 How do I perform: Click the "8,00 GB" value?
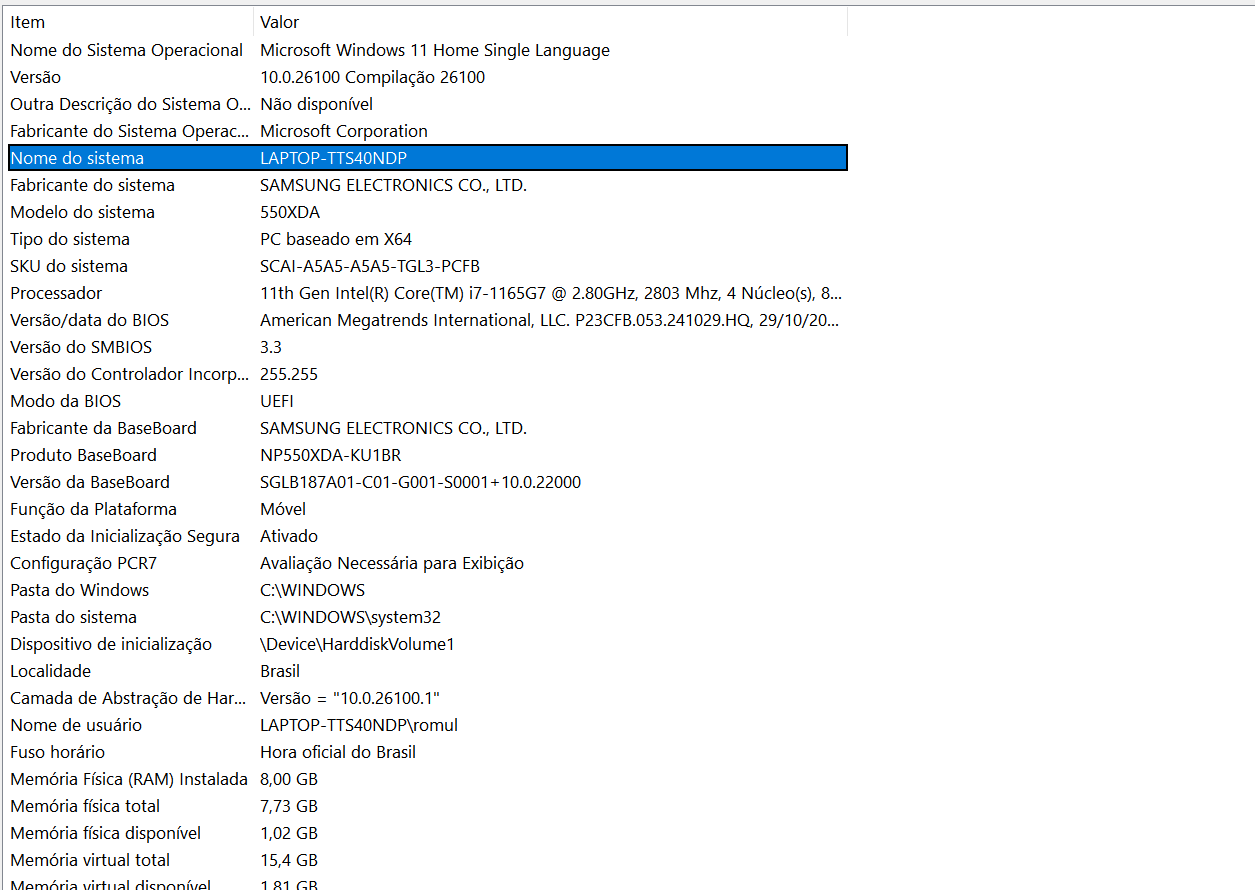pyautogui.click(x=289, y=779)
